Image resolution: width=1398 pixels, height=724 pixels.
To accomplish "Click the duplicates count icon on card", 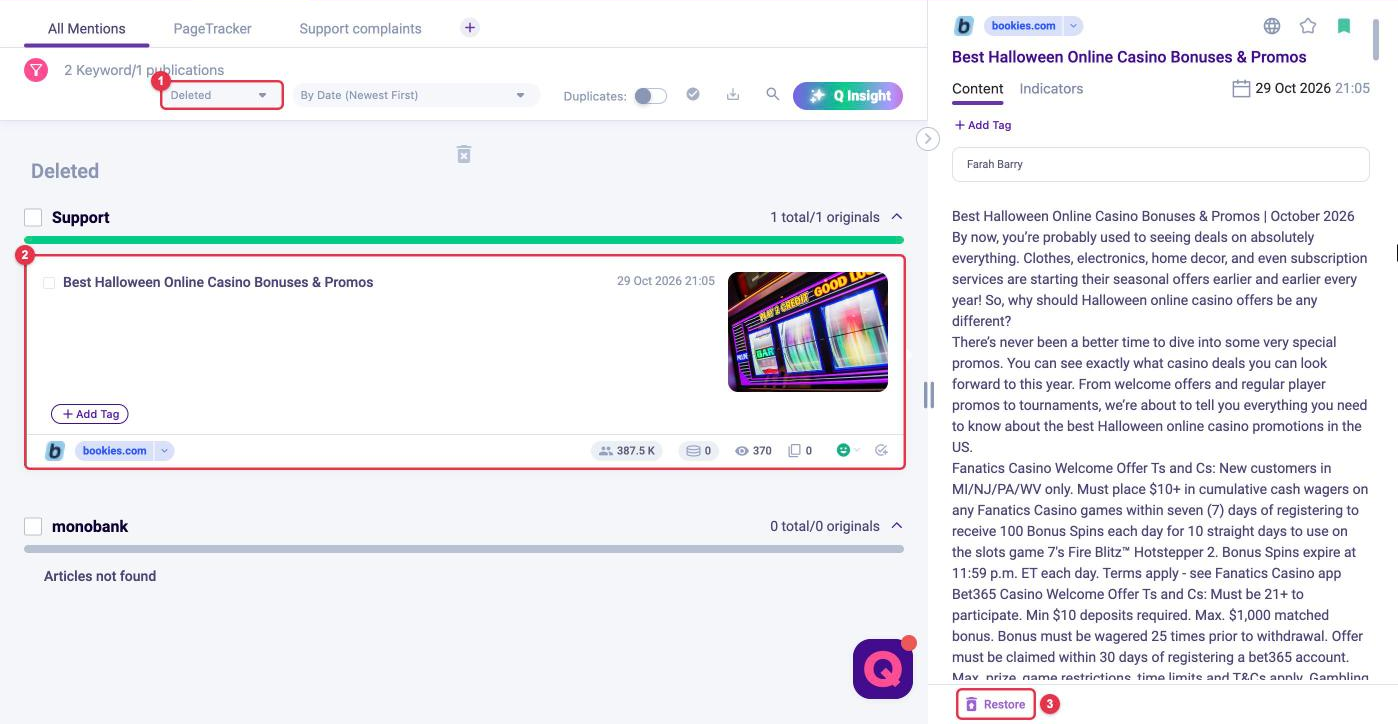I will 794,451.
